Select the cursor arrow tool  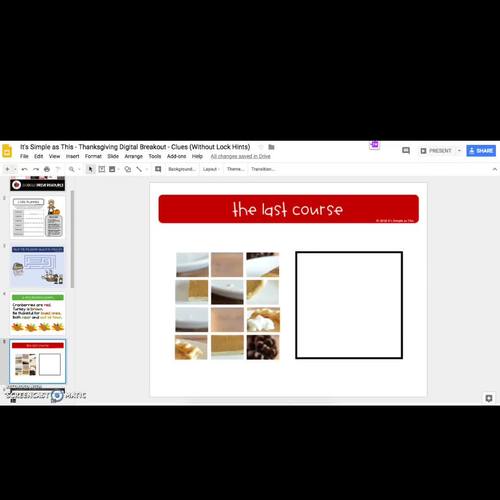(x=90, y=169)
